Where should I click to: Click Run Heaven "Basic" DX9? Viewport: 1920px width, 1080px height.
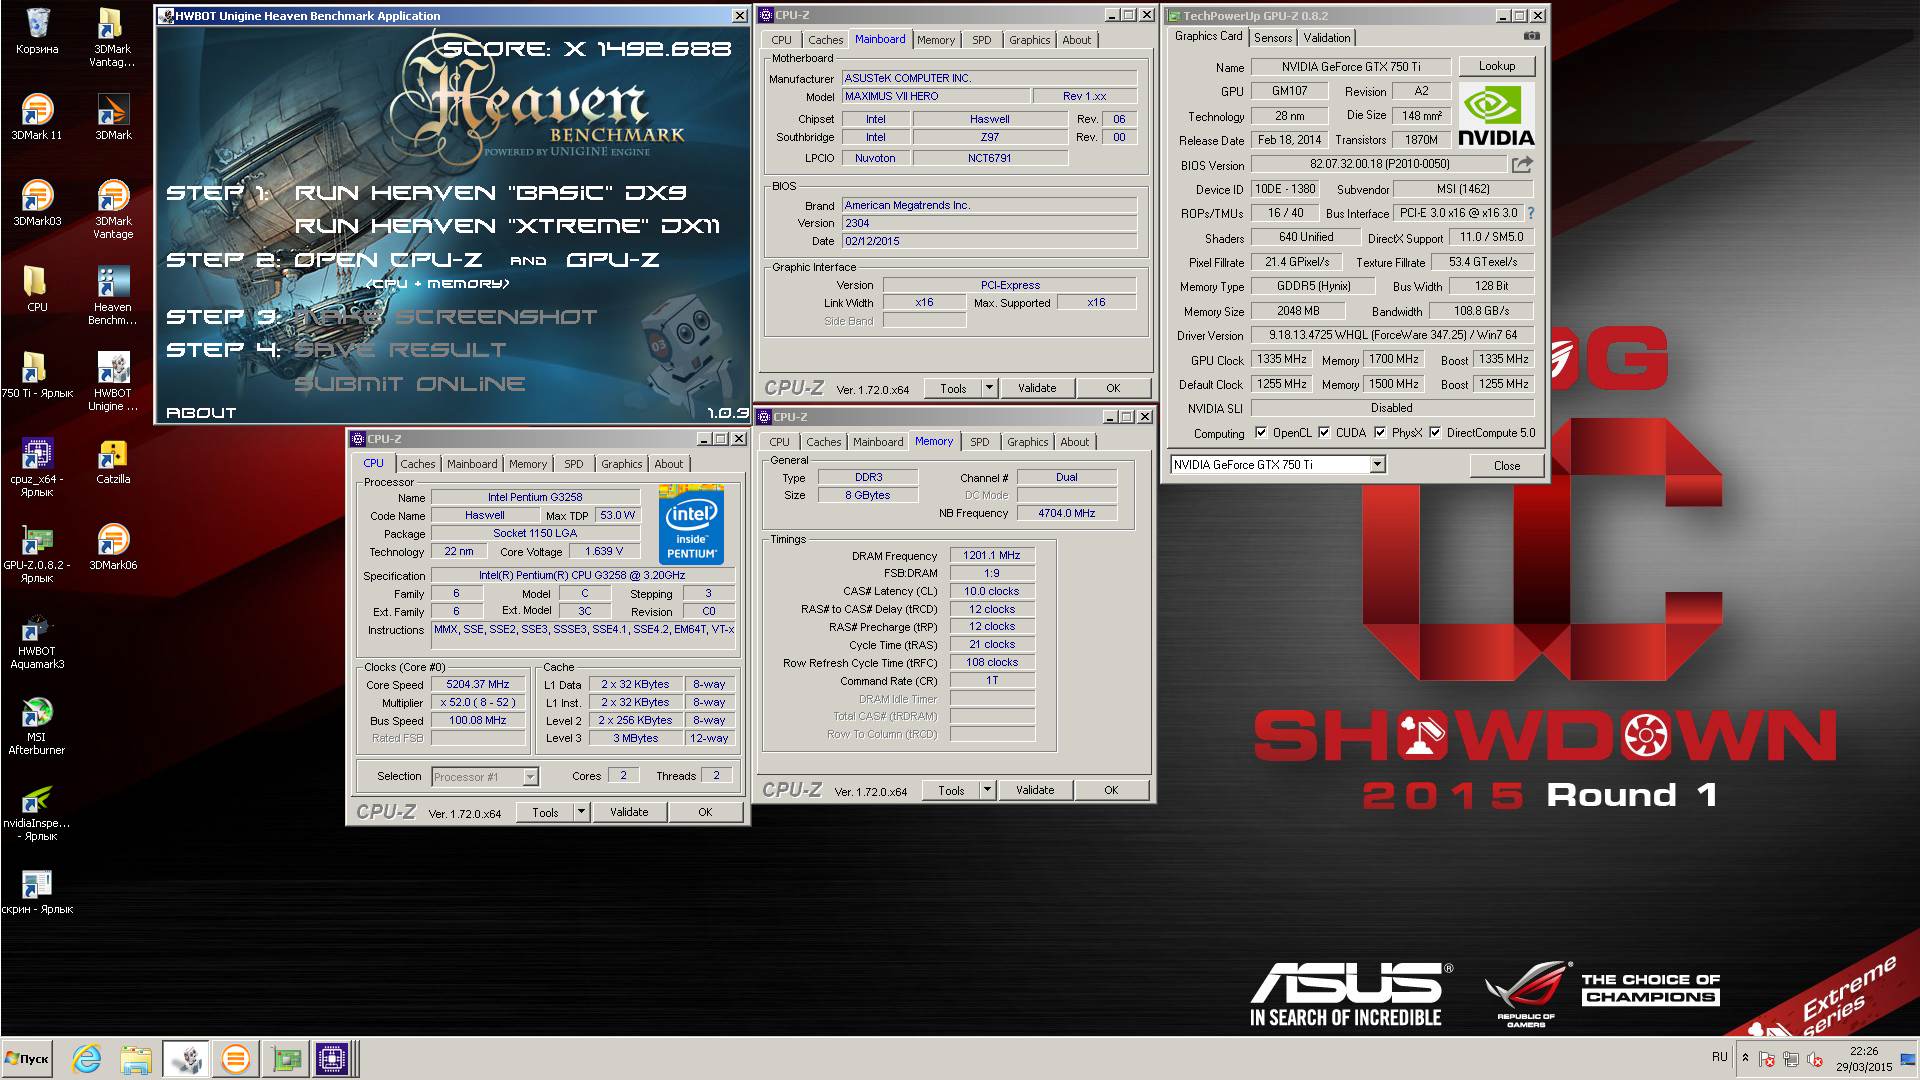491,192
